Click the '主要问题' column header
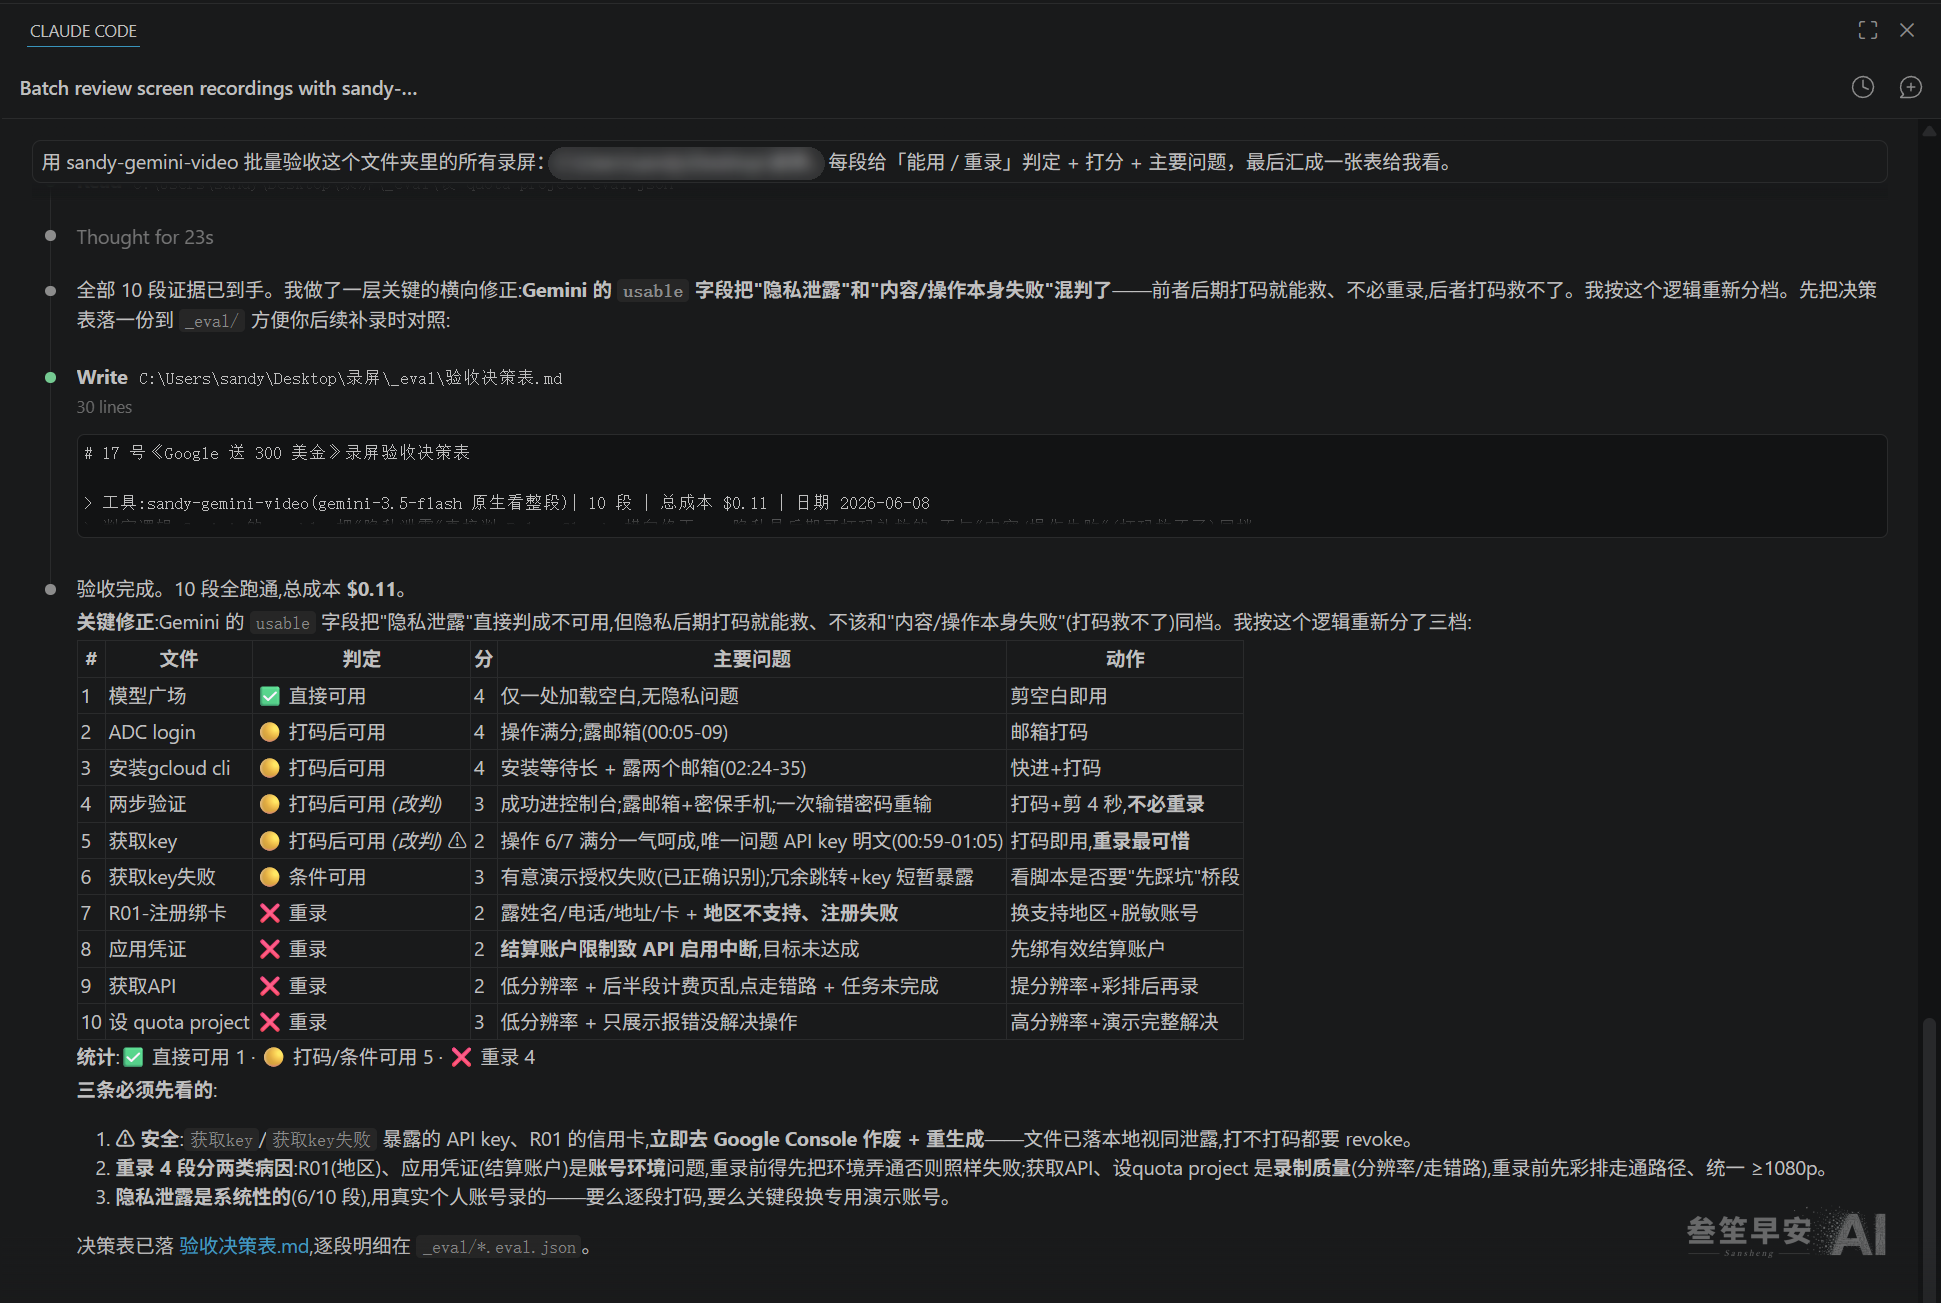The height and width of the screenshot is (1303, 1941). point(751,659)
